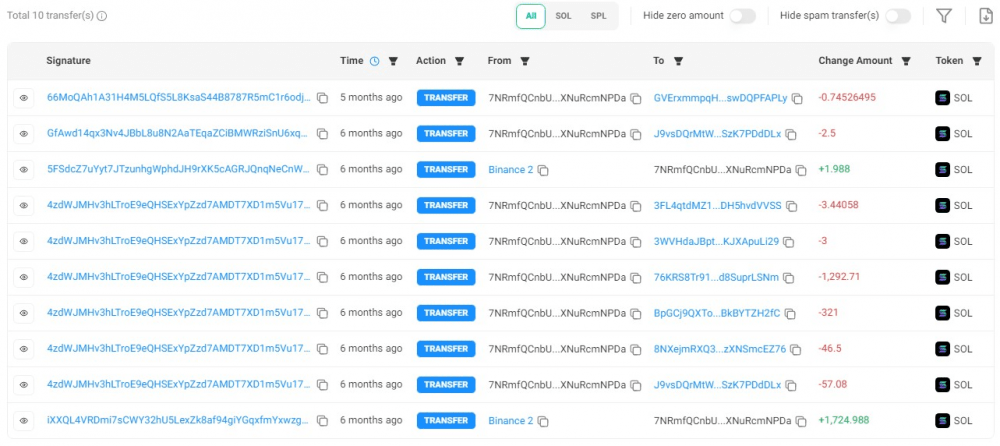Copy the From address in the -321 row
Image resolution: width=1000 pixels, height=446 pixels.
click(x=636, y=313)
